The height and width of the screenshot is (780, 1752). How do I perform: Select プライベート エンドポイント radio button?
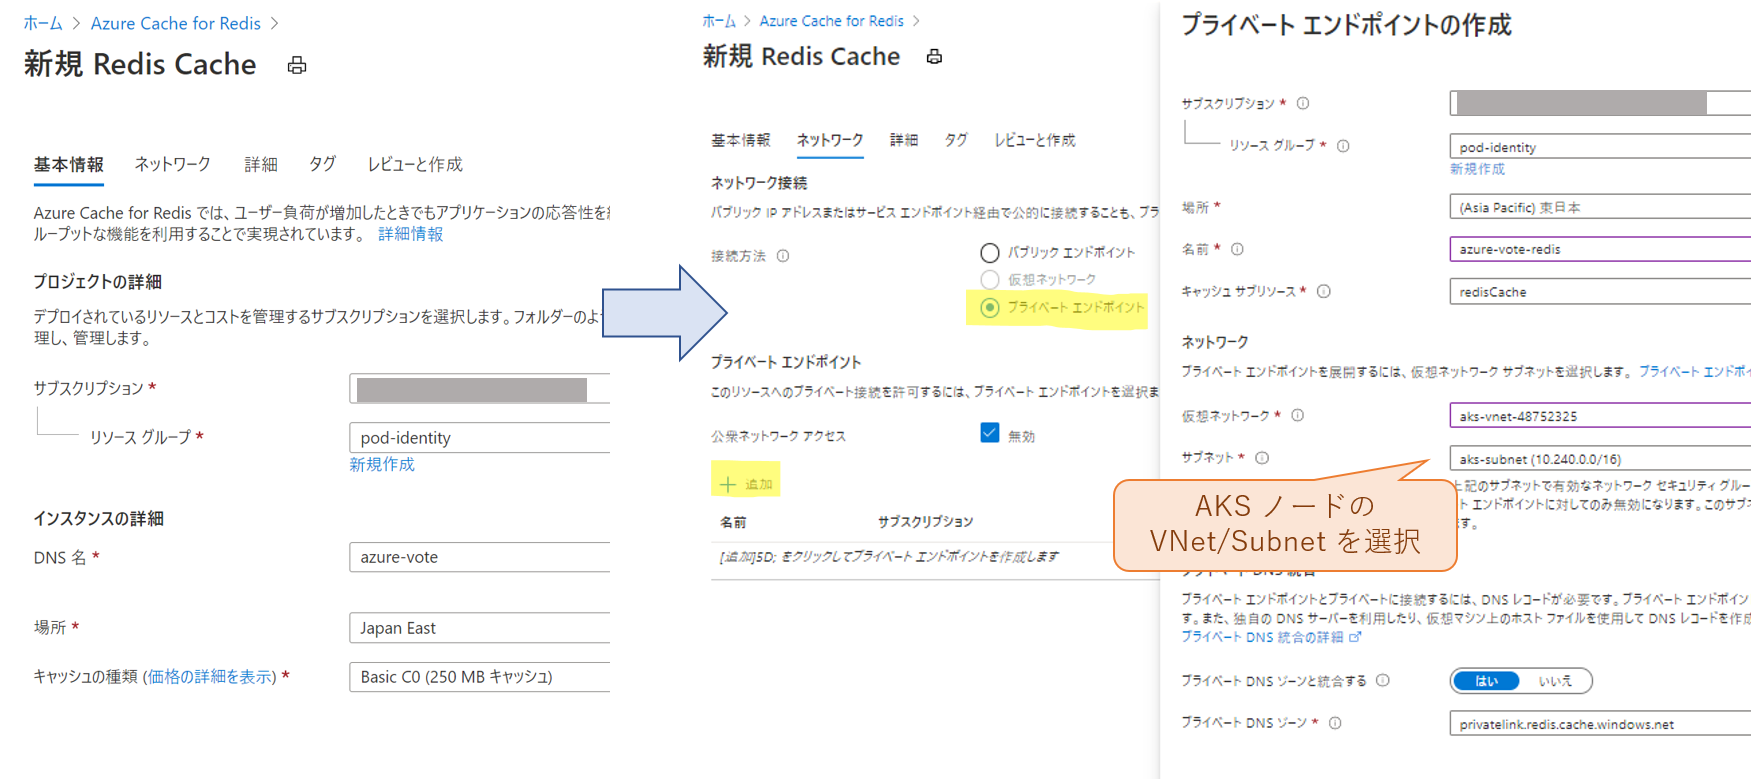(990, 308)
